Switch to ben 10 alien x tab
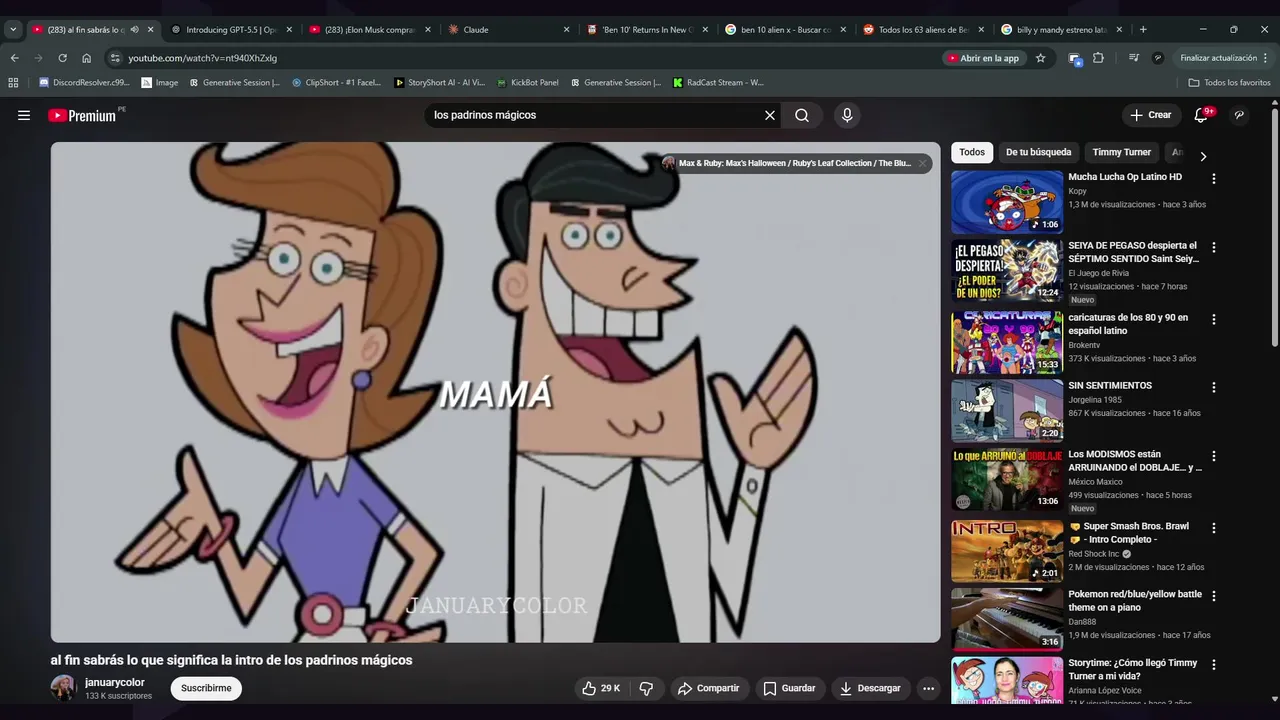1280x720 pixels. pyautogui.click(x=785, y=30)
